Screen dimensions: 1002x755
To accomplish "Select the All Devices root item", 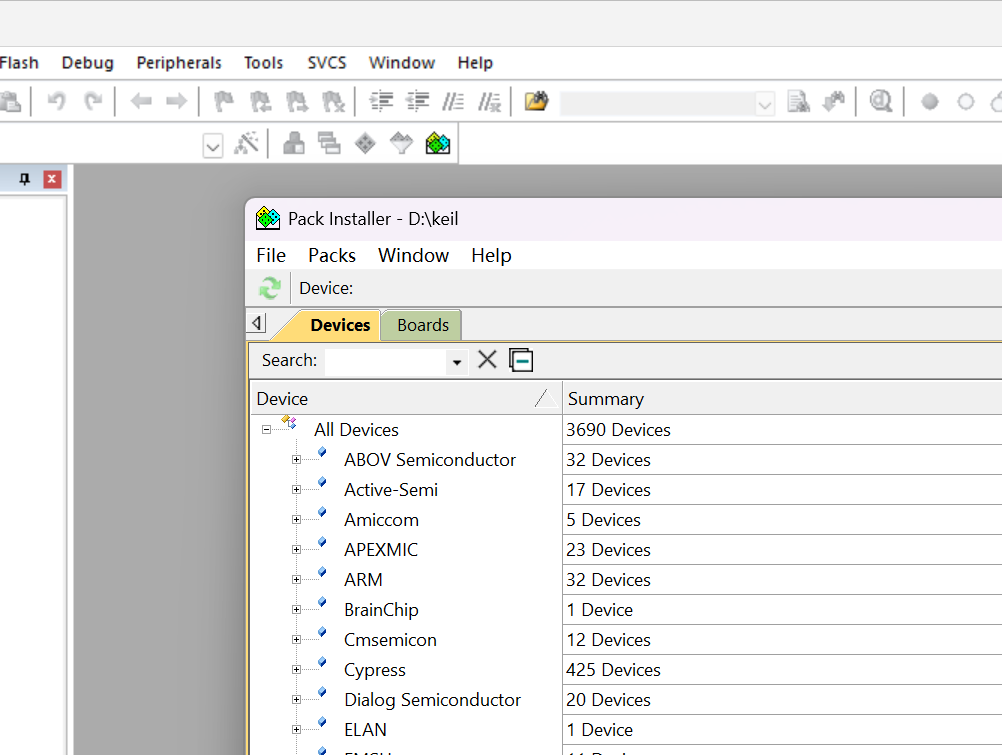I will pos(356,430).
